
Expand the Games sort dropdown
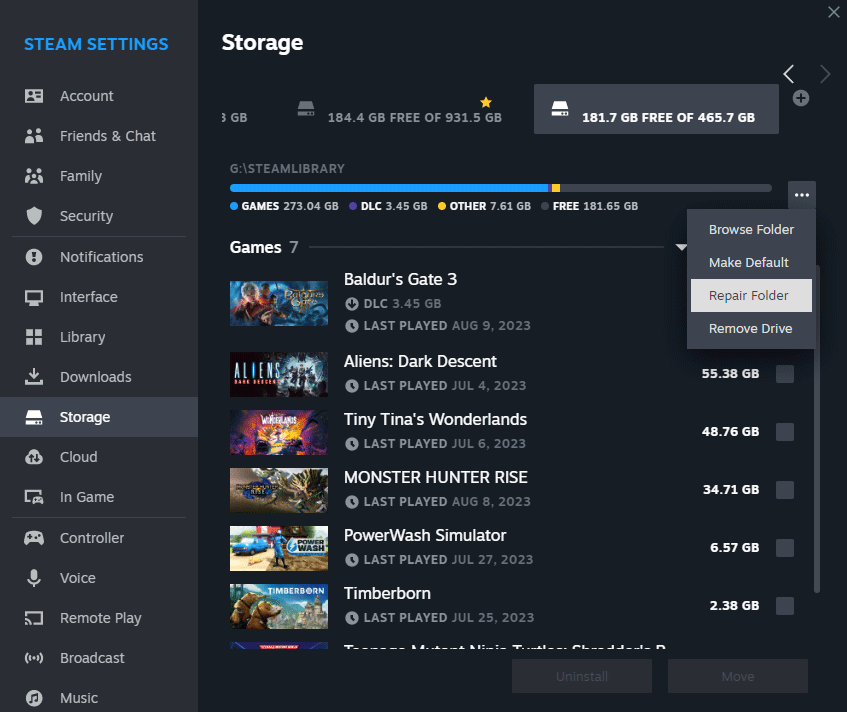tap(681, 247)
